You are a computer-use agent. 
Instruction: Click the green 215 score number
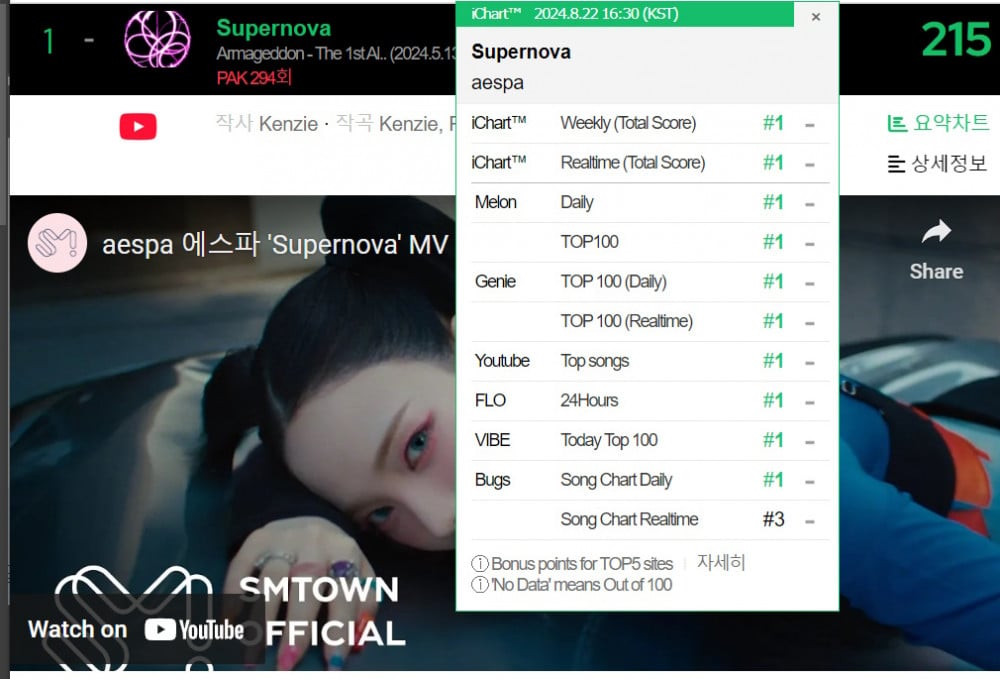tap(956, 40)
